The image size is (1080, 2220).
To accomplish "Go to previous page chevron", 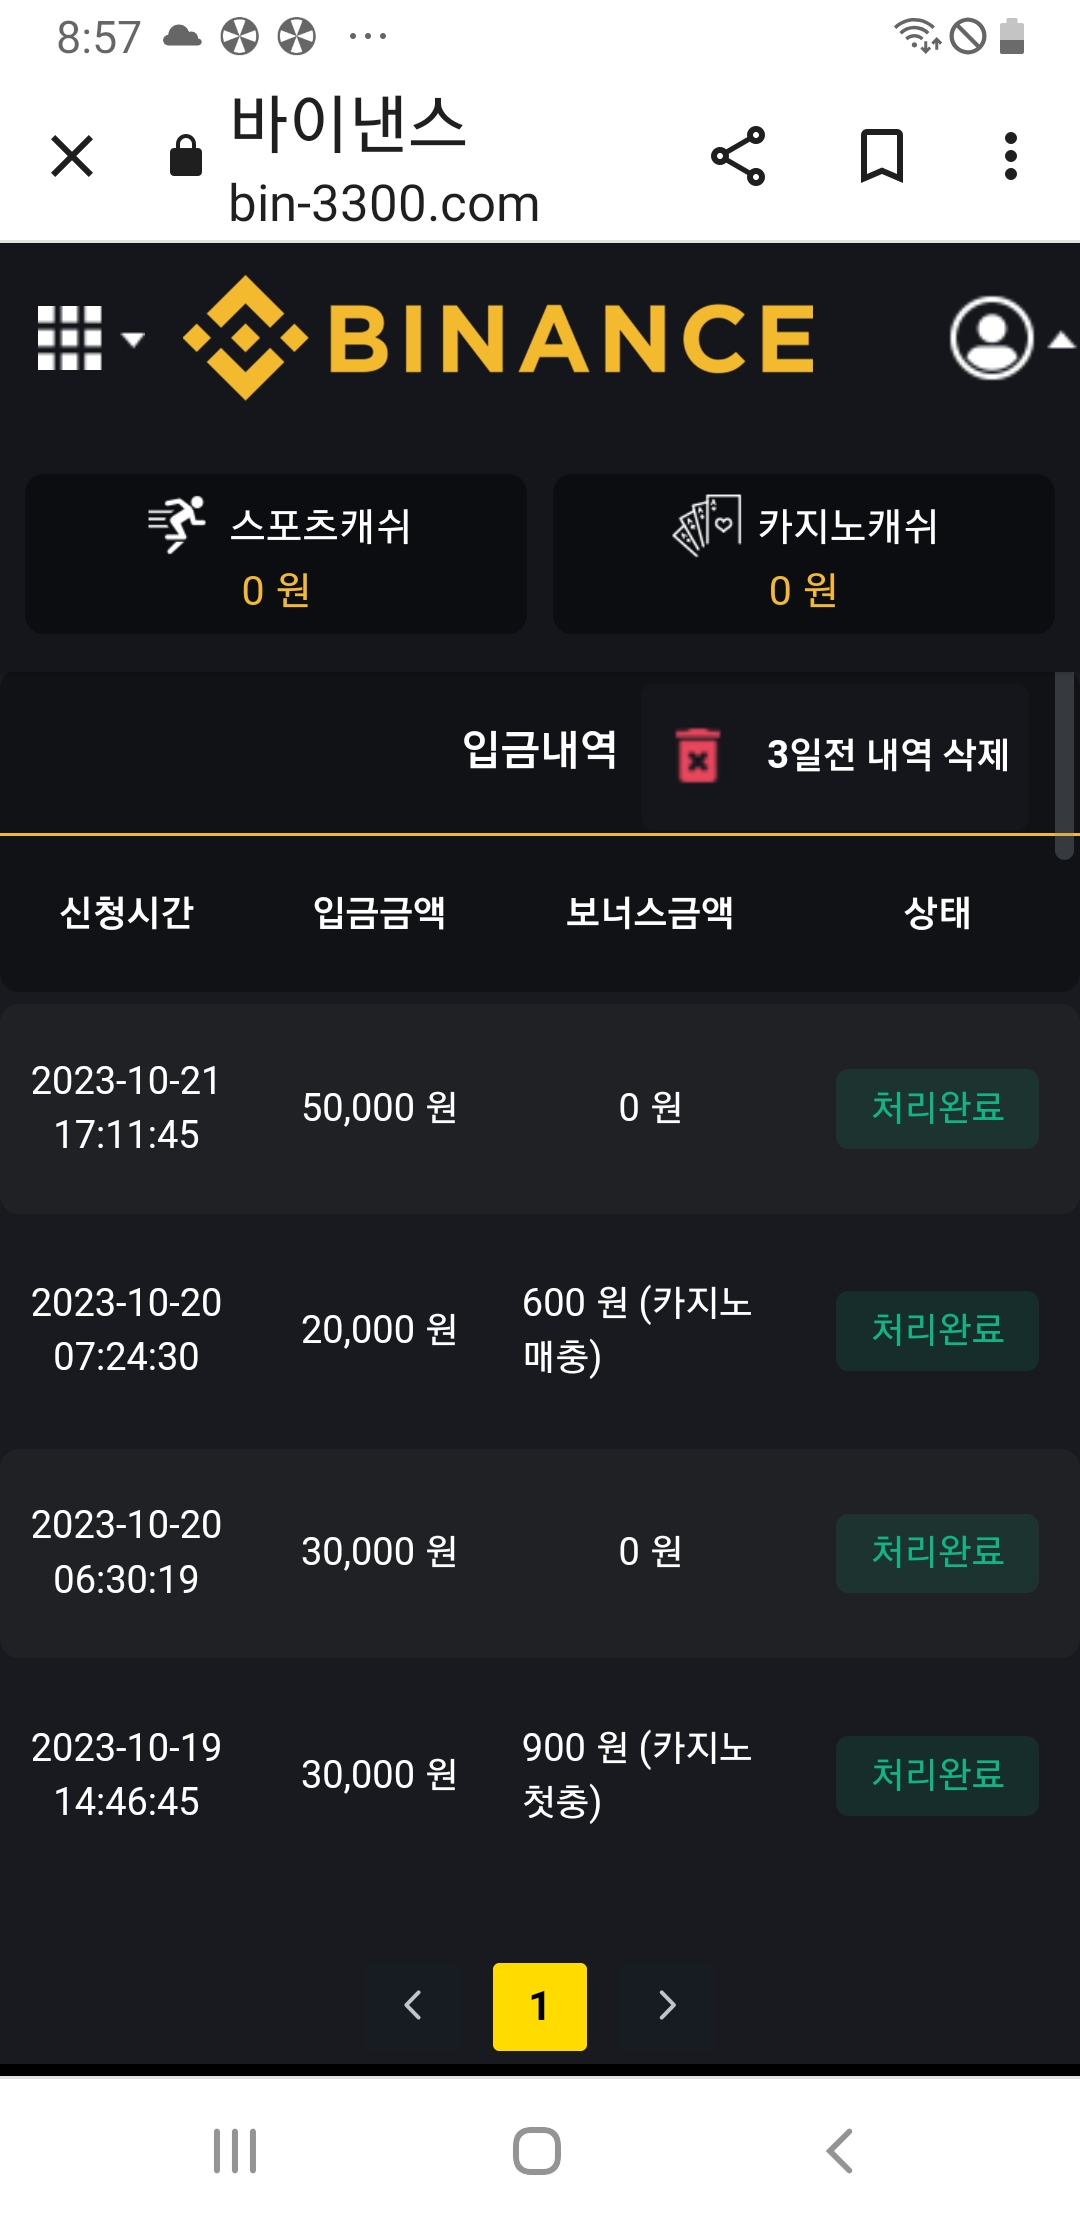I will coord(413,2006).
